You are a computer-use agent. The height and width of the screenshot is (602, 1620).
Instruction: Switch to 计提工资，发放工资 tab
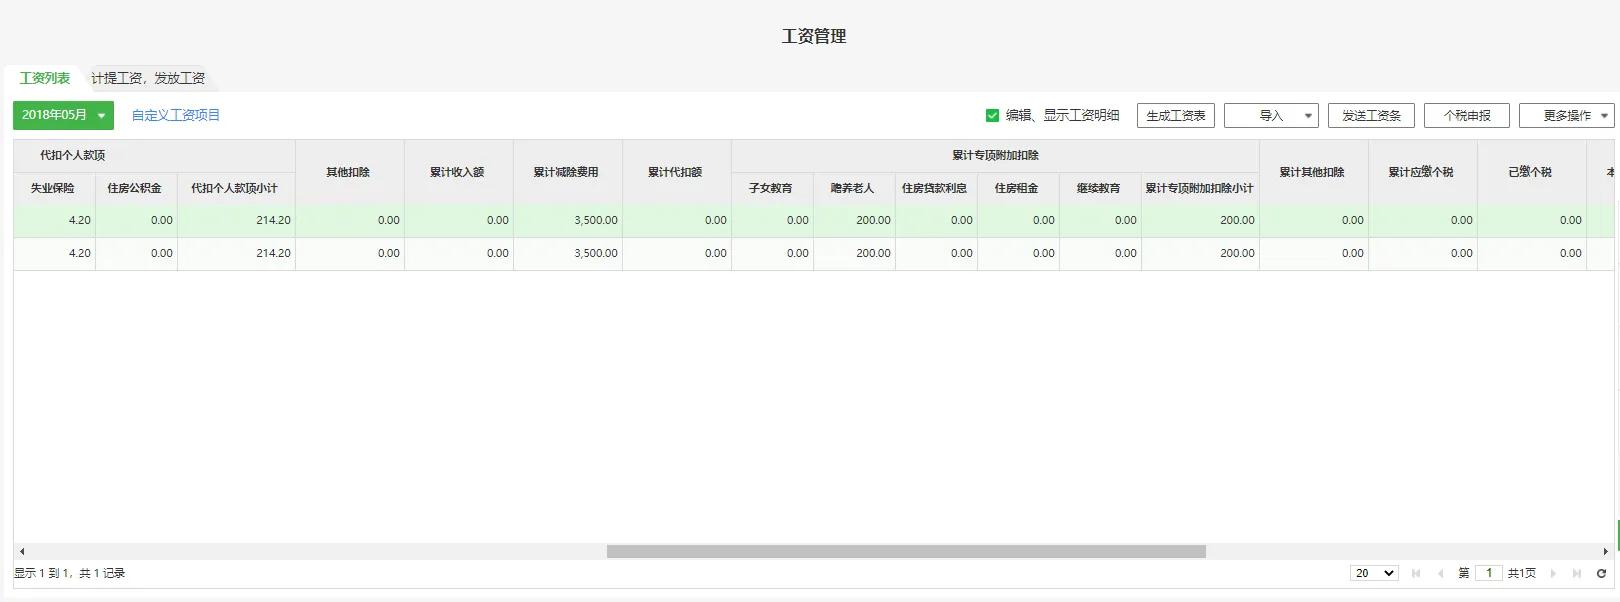pos(148,78)
